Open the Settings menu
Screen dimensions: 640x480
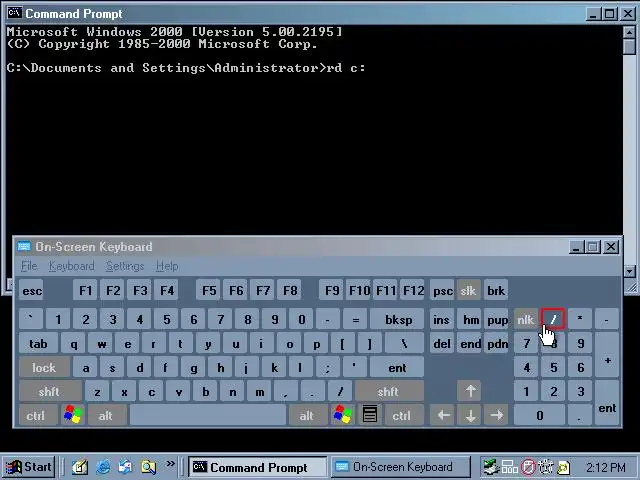point(125,266)
